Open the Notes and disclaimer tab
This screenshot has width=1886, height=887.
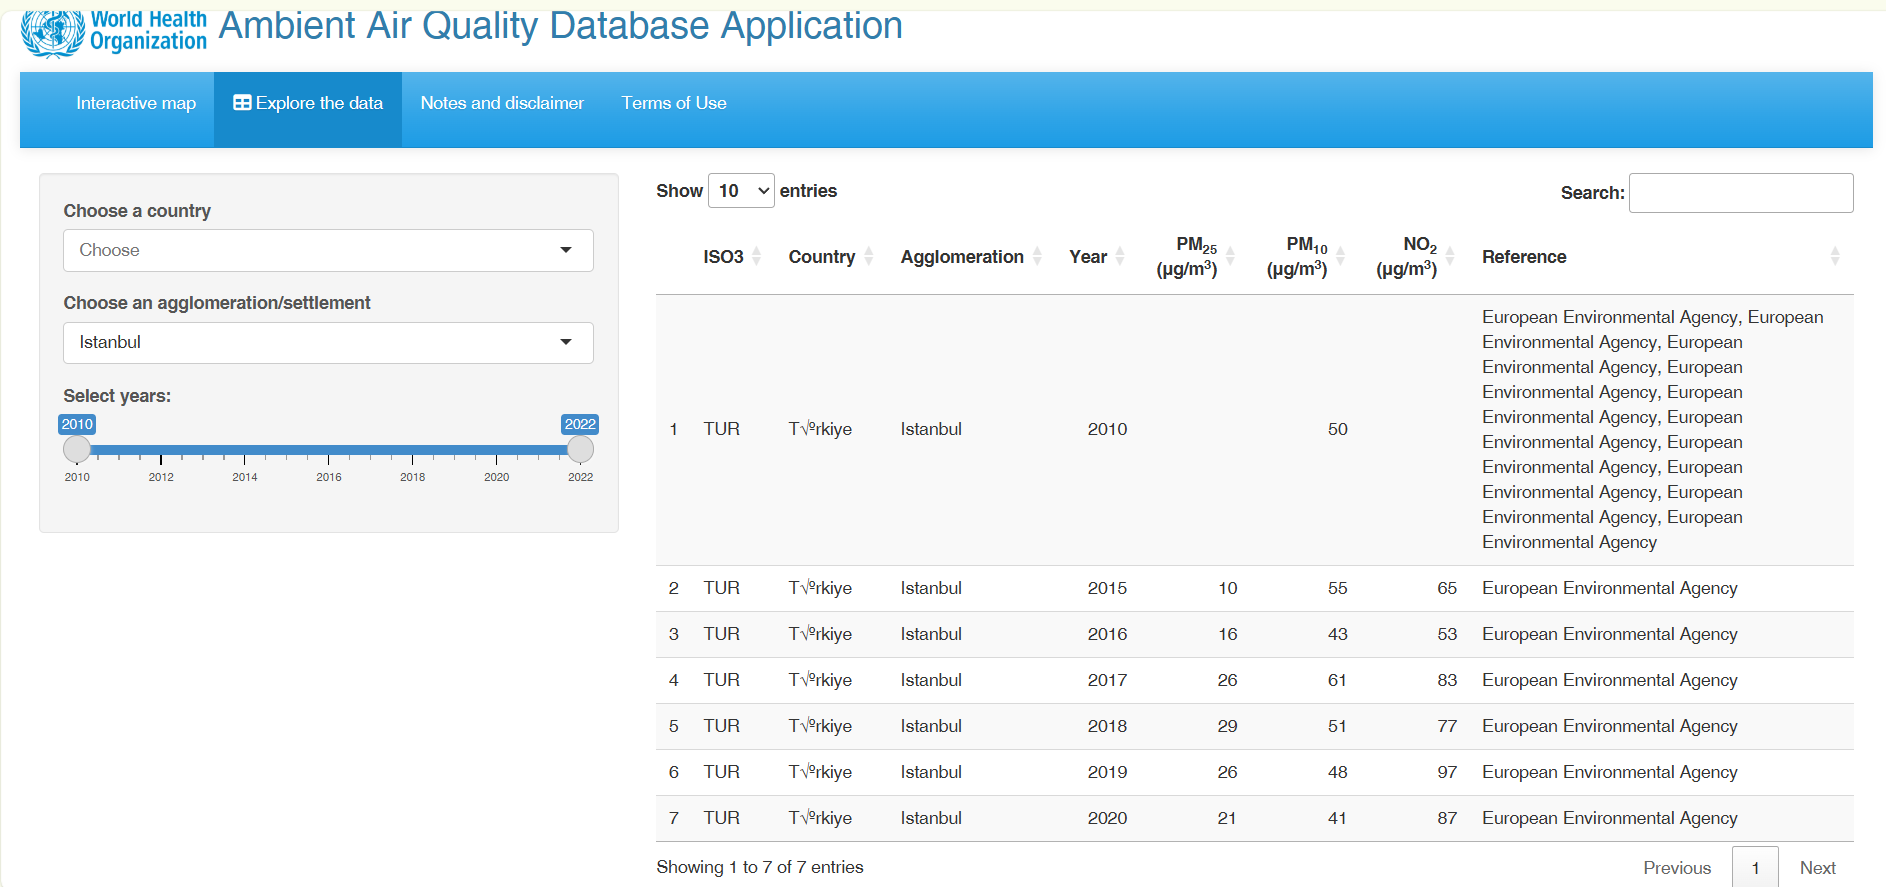pyautogui.click(x=502, y=103)
